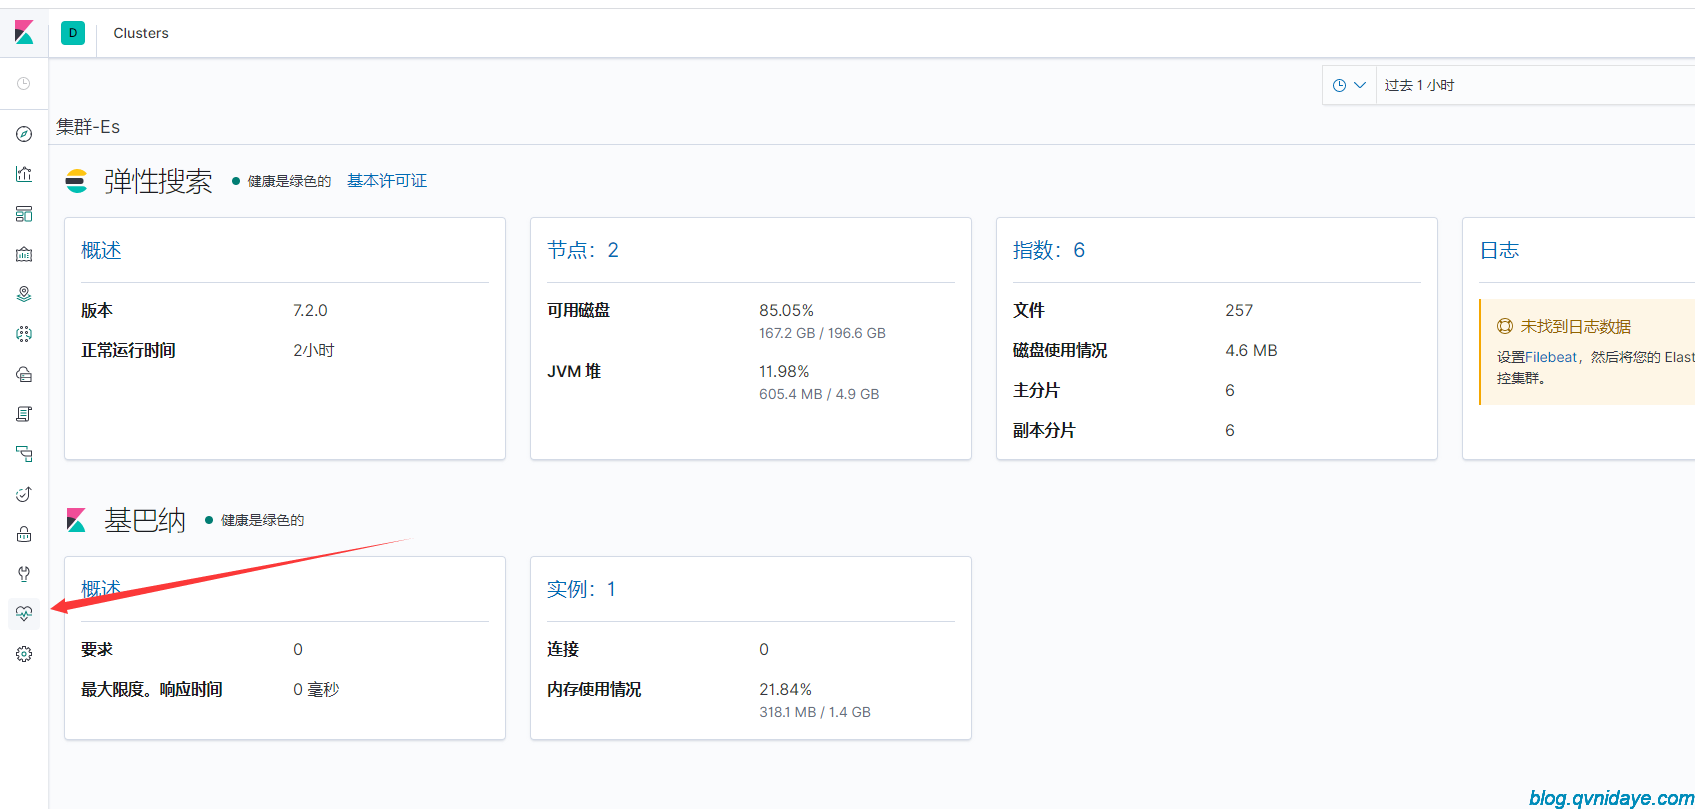Open Visualize chart icon in sidebar
1695x809 pixels.
[x=24, y=174]
